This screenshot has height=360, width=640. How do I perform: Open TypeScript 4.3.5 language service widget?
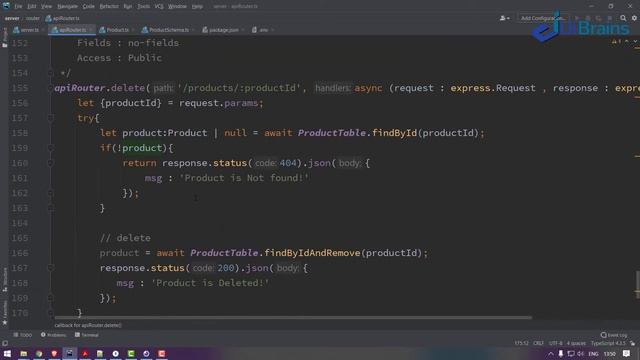[608, 344]
